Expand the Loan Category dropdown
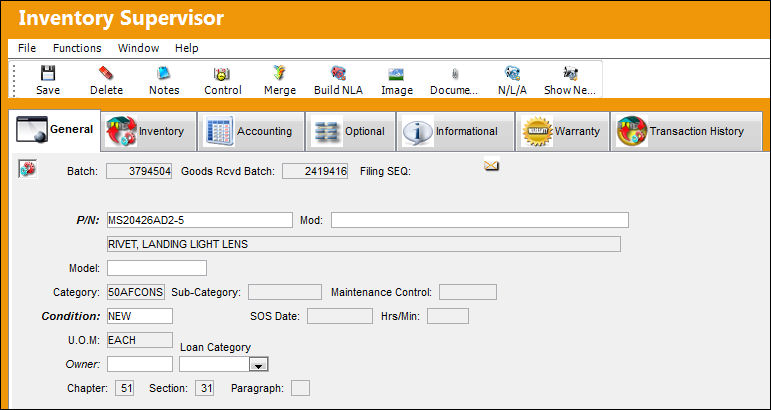Viewport: 771px width, 410px height. [x=259, y=364]
